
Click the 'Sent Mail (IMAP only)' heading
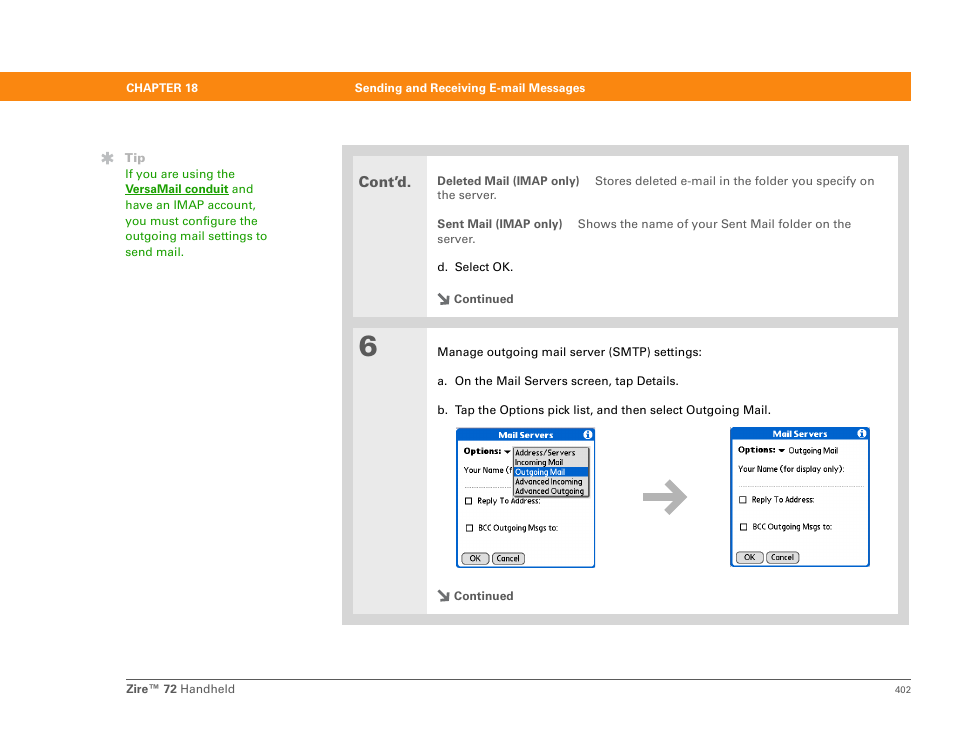[x=500, y=225]
